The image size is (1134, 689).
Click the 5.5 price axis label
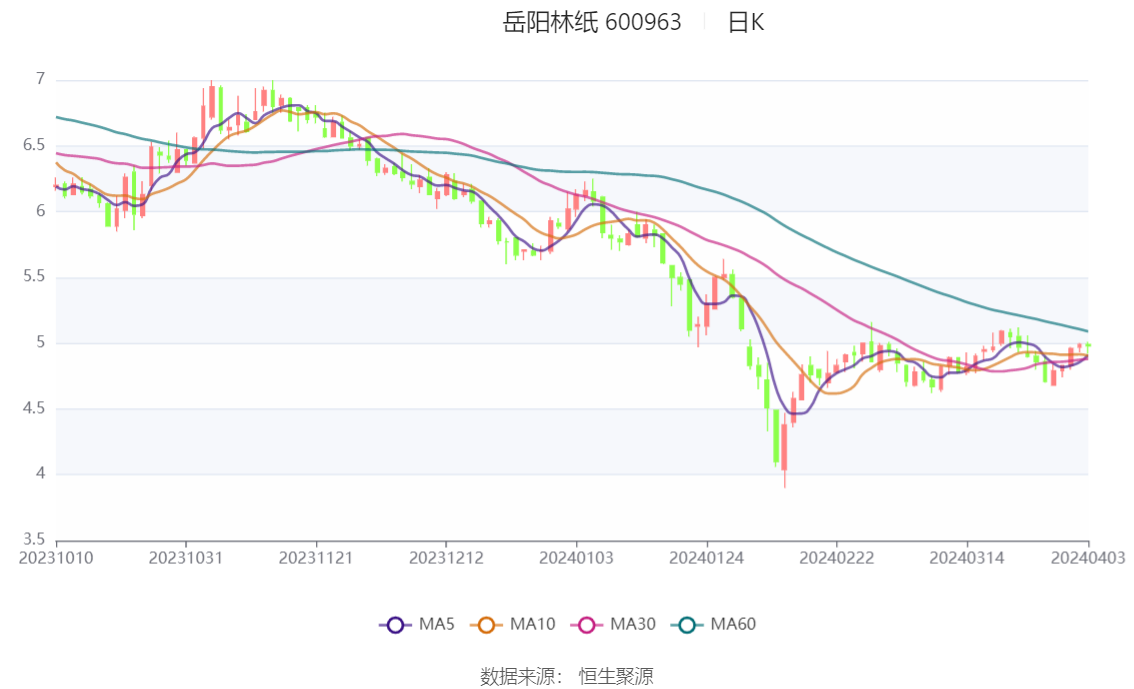(x=34, y=277)
